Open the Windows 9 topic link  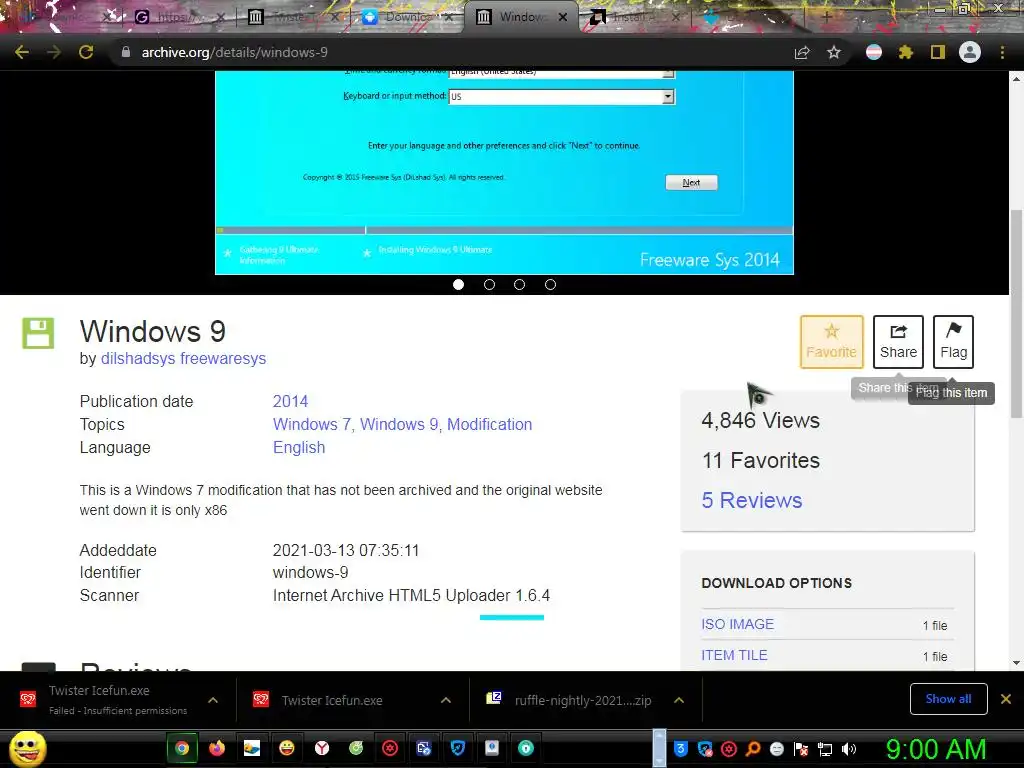click(x=400, y=424)
